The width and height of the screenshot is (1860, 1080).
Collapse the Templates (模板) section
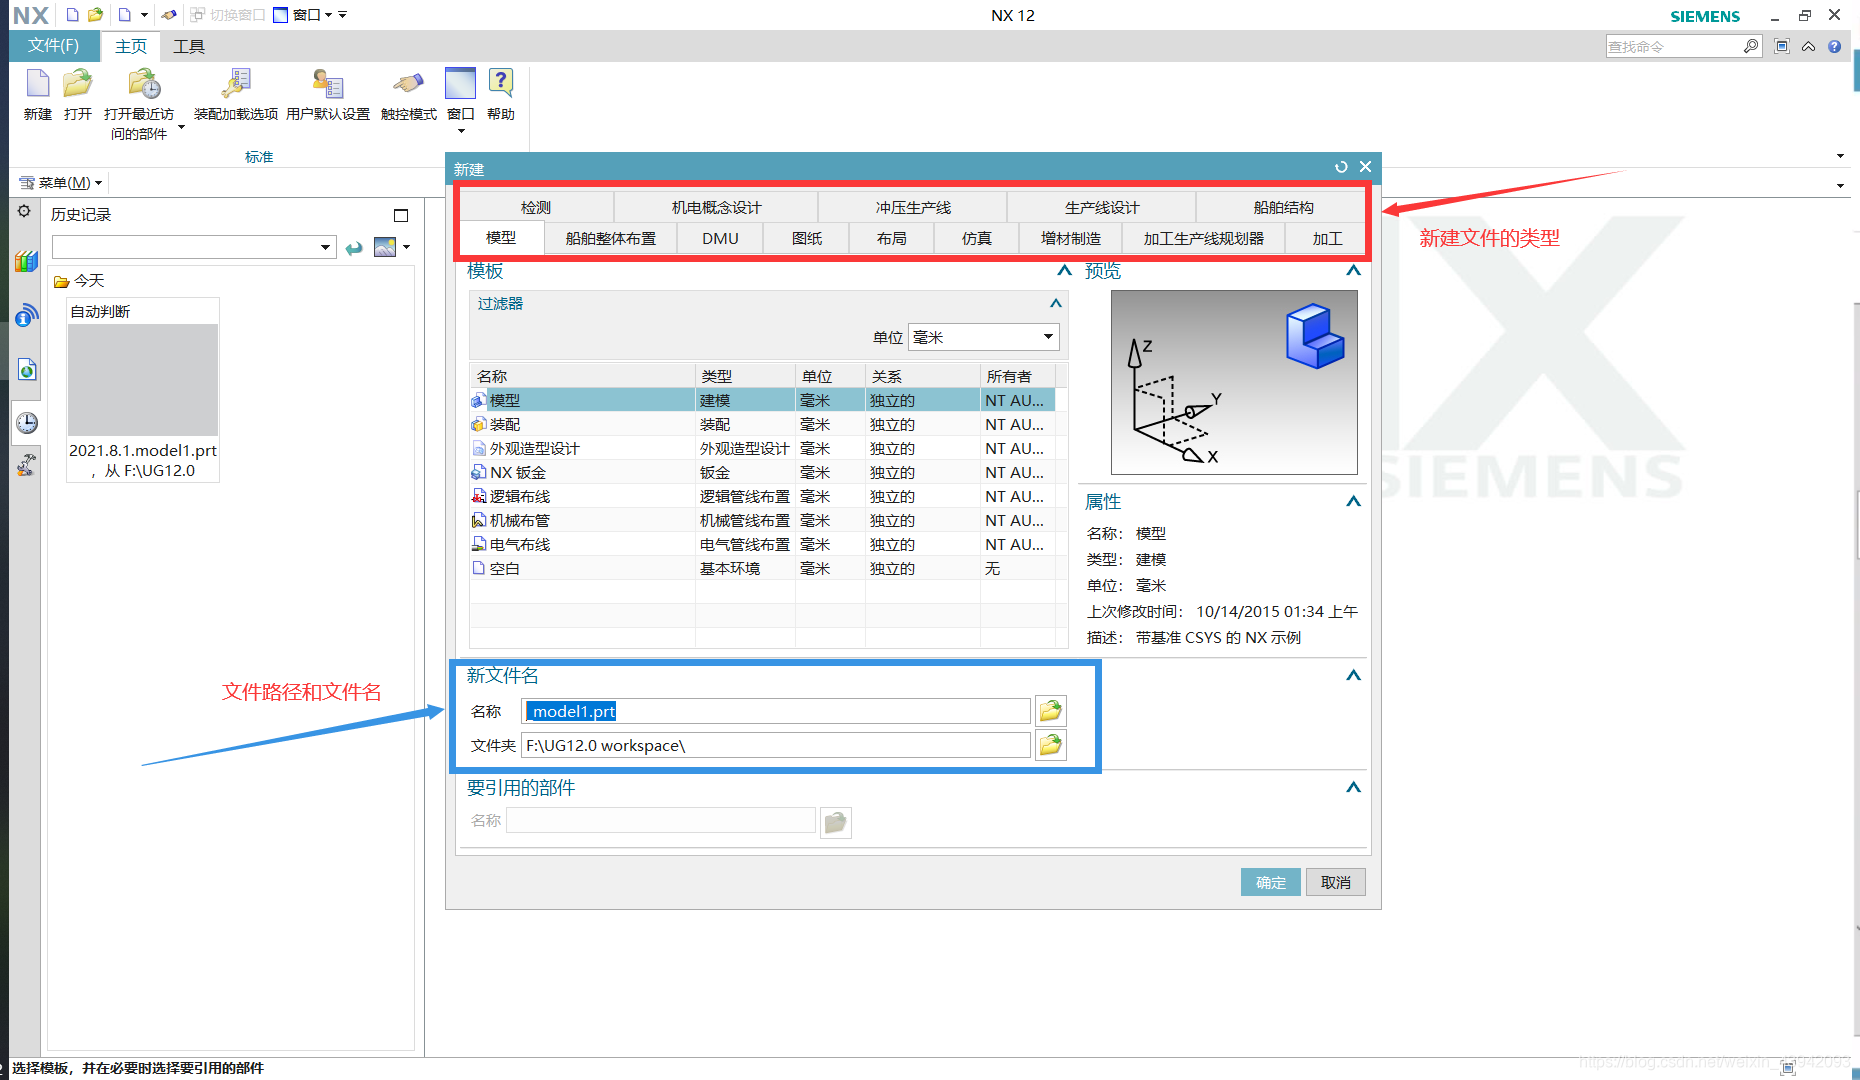[1064, 270]
